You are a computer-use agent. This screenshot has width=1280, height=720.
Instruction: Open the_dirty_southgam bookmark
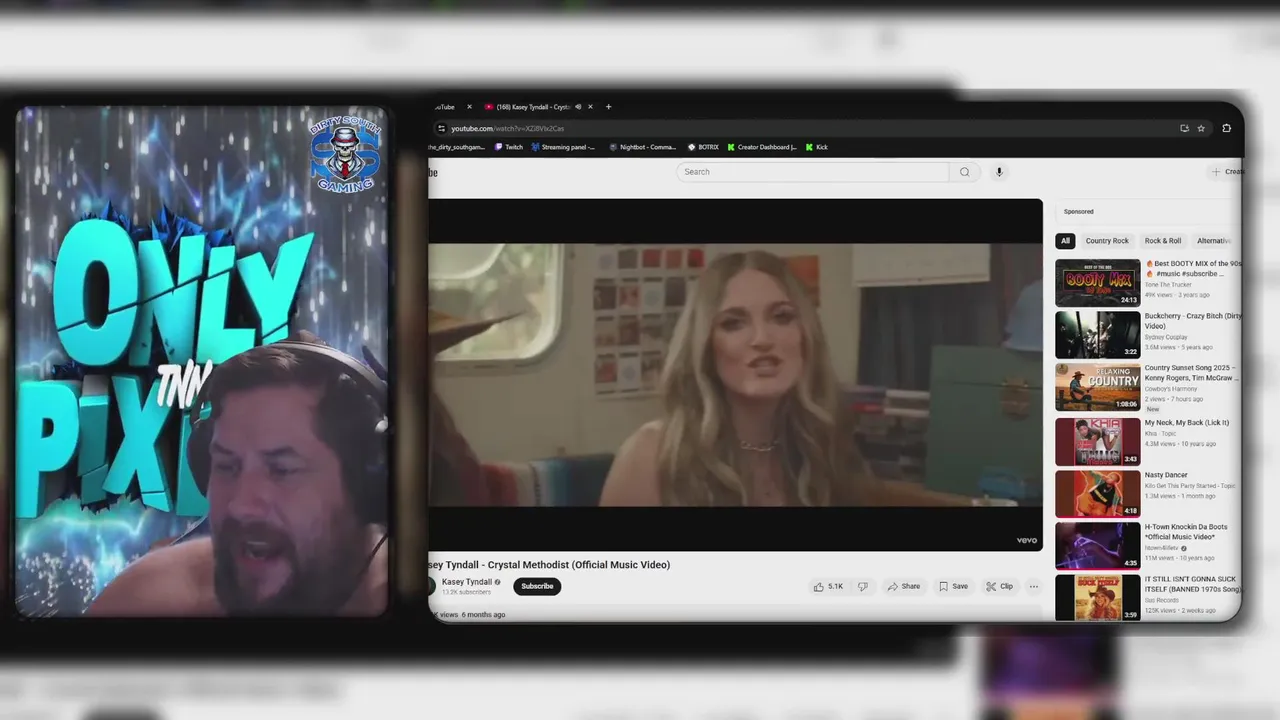pos(457,147)
